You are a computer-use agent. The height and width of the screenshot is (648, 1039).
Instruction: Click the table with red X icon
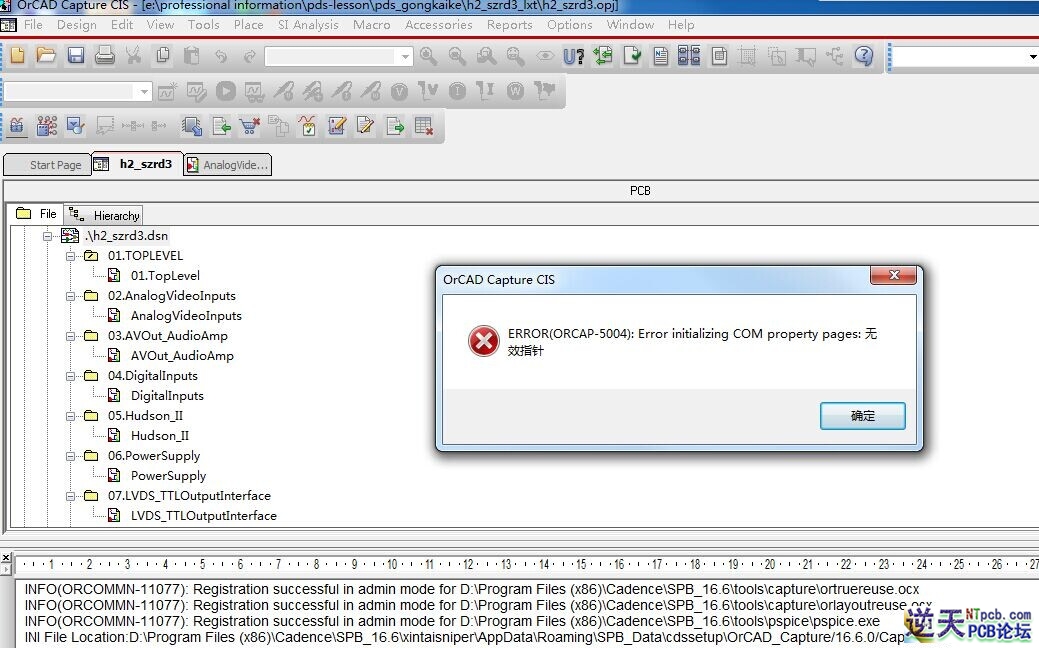click(x=423, y=125)
